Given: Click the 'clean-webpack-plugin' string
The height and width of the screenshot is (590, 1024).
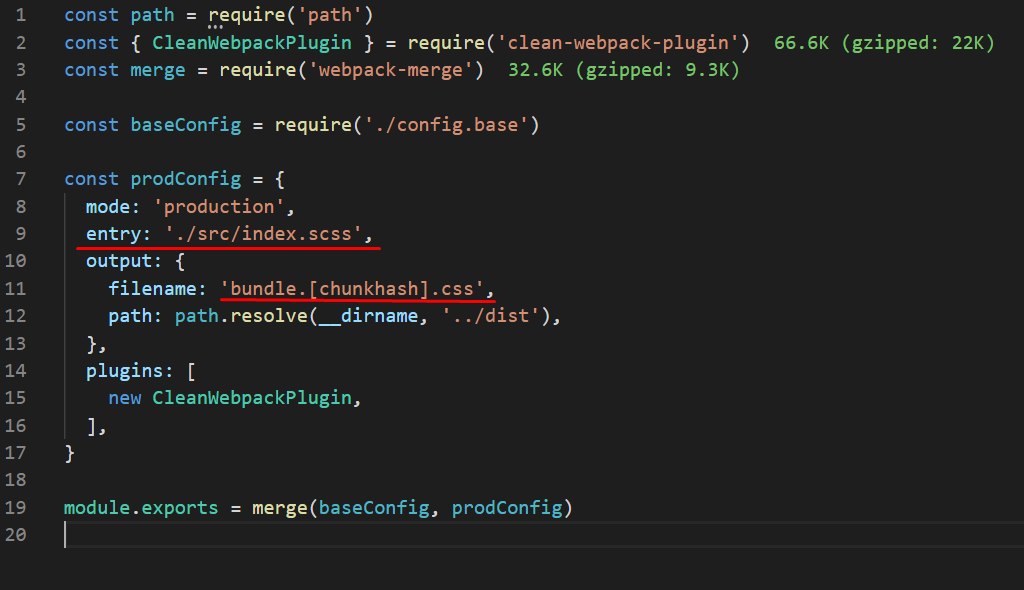Looking at the screenshot, I should (x=618, y=43).
